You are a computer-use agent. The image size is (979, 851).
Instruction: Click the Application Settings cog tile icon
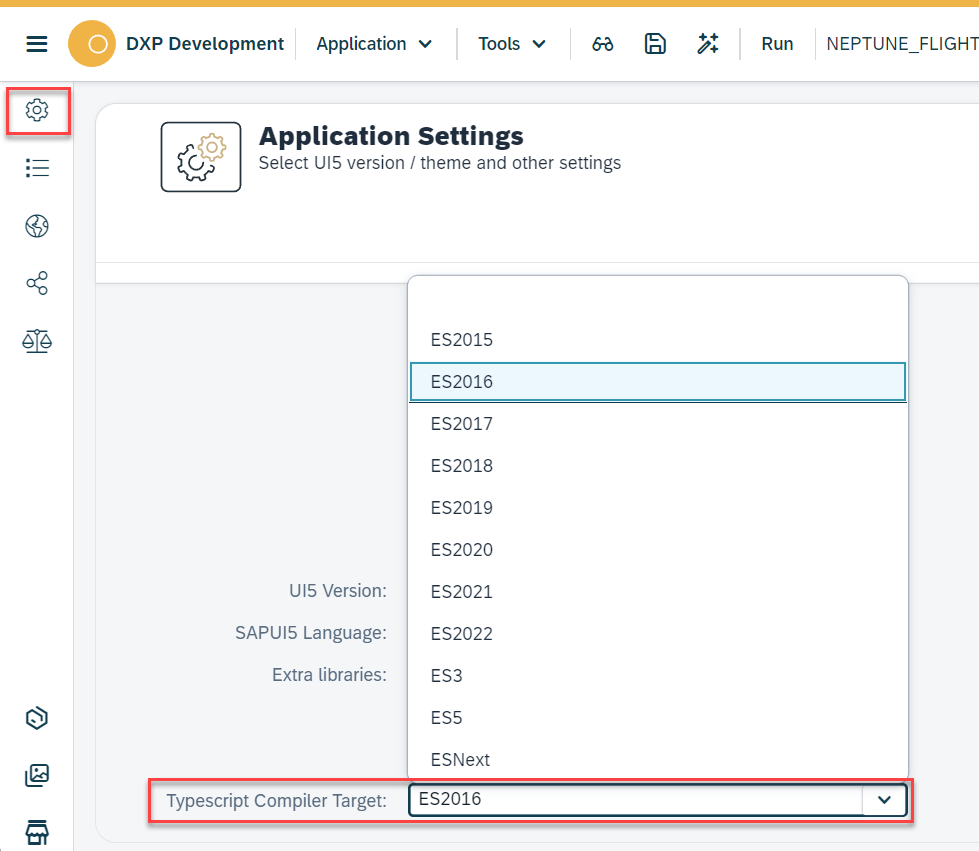(200, 157)
